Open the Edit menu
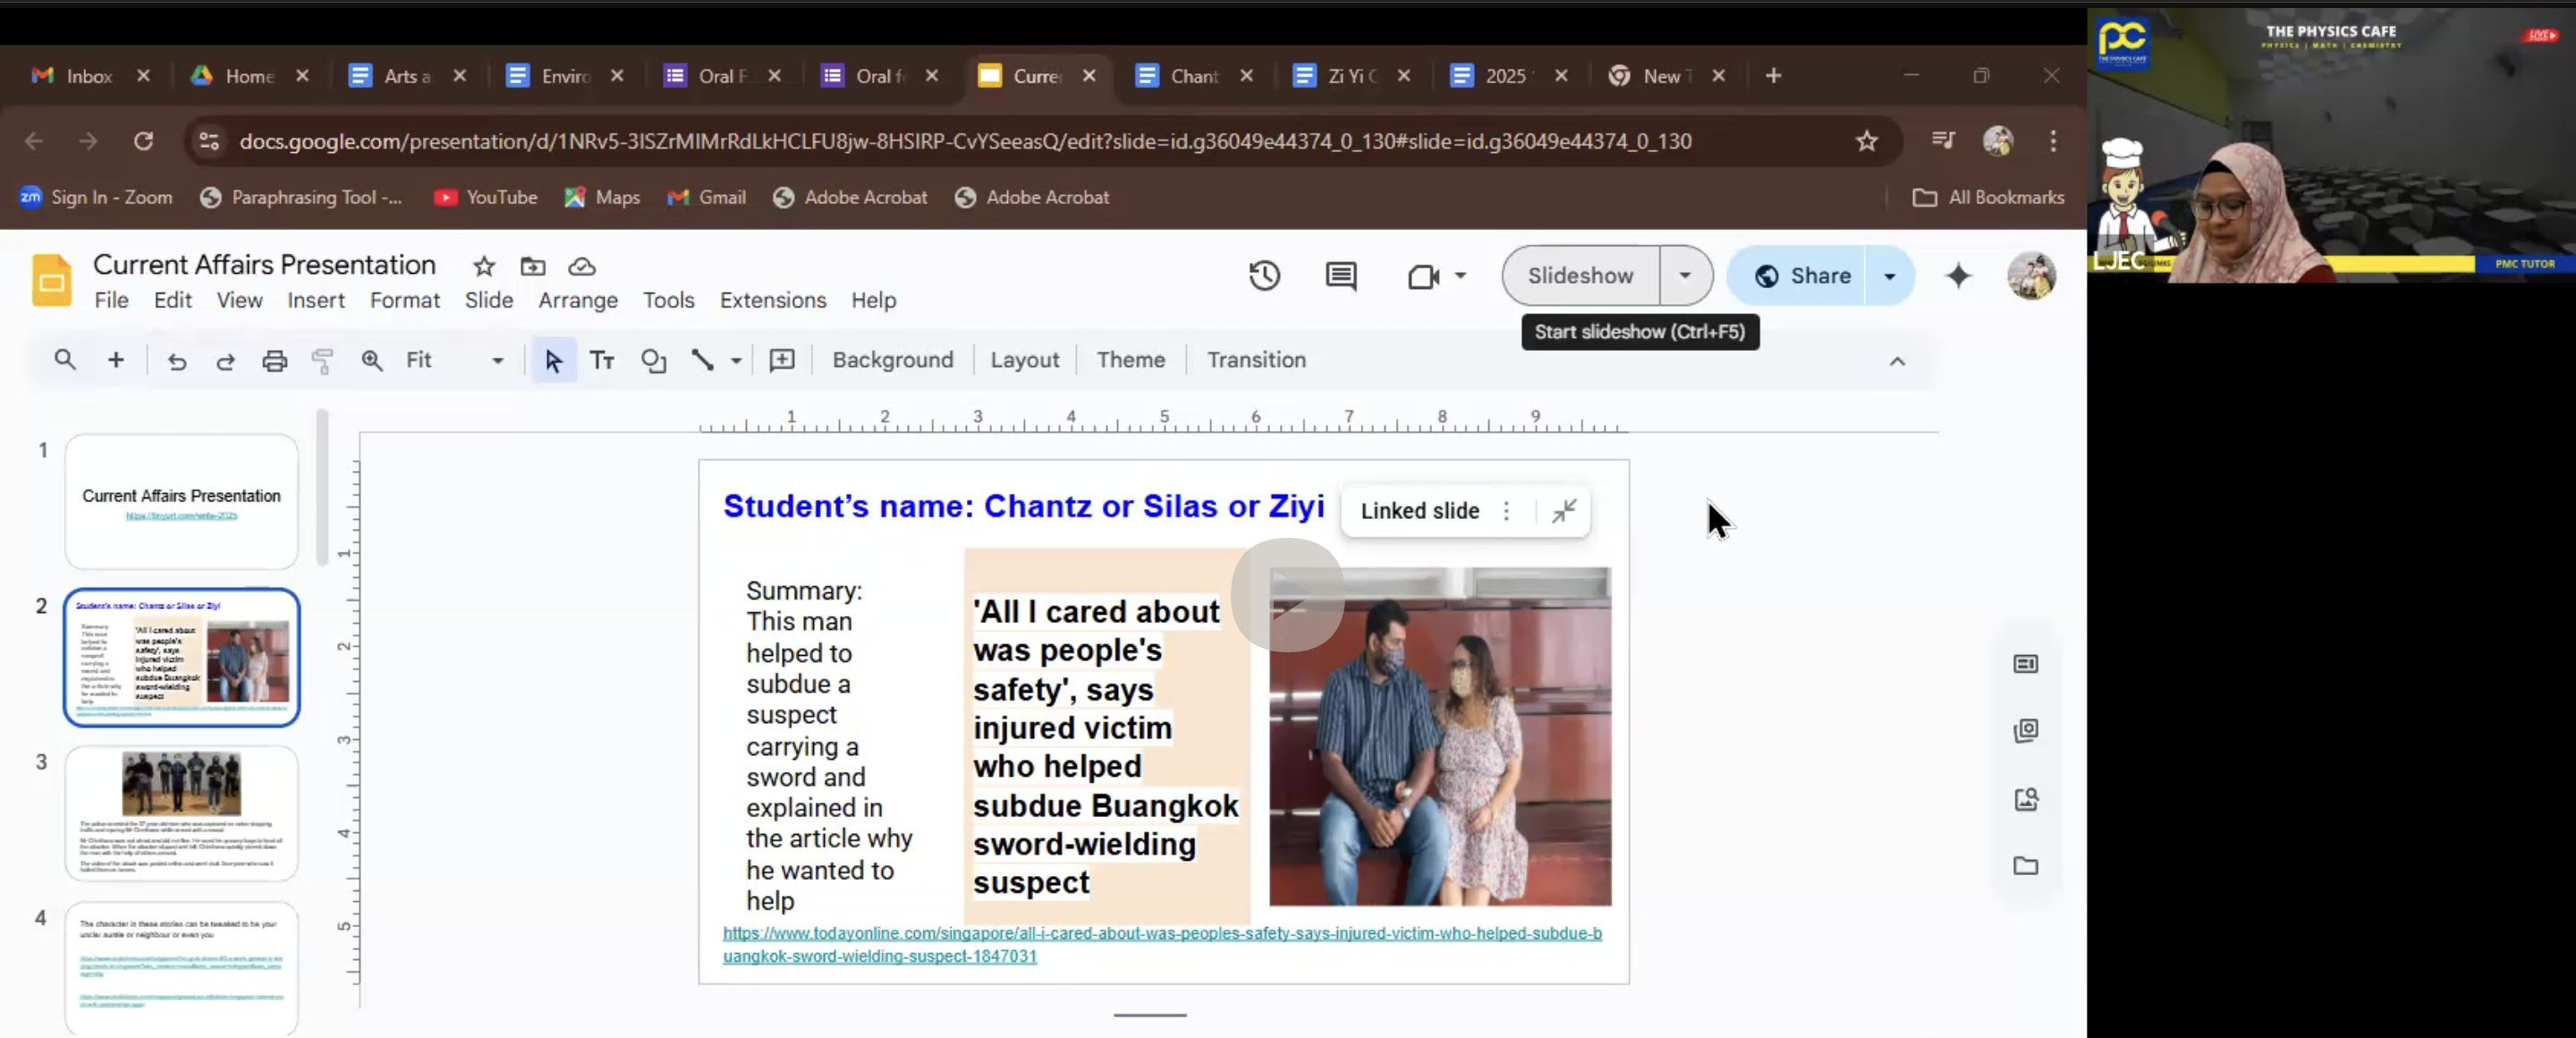Image resolution: width=2576 pixels, height=1038 pixels. (172, 300)
